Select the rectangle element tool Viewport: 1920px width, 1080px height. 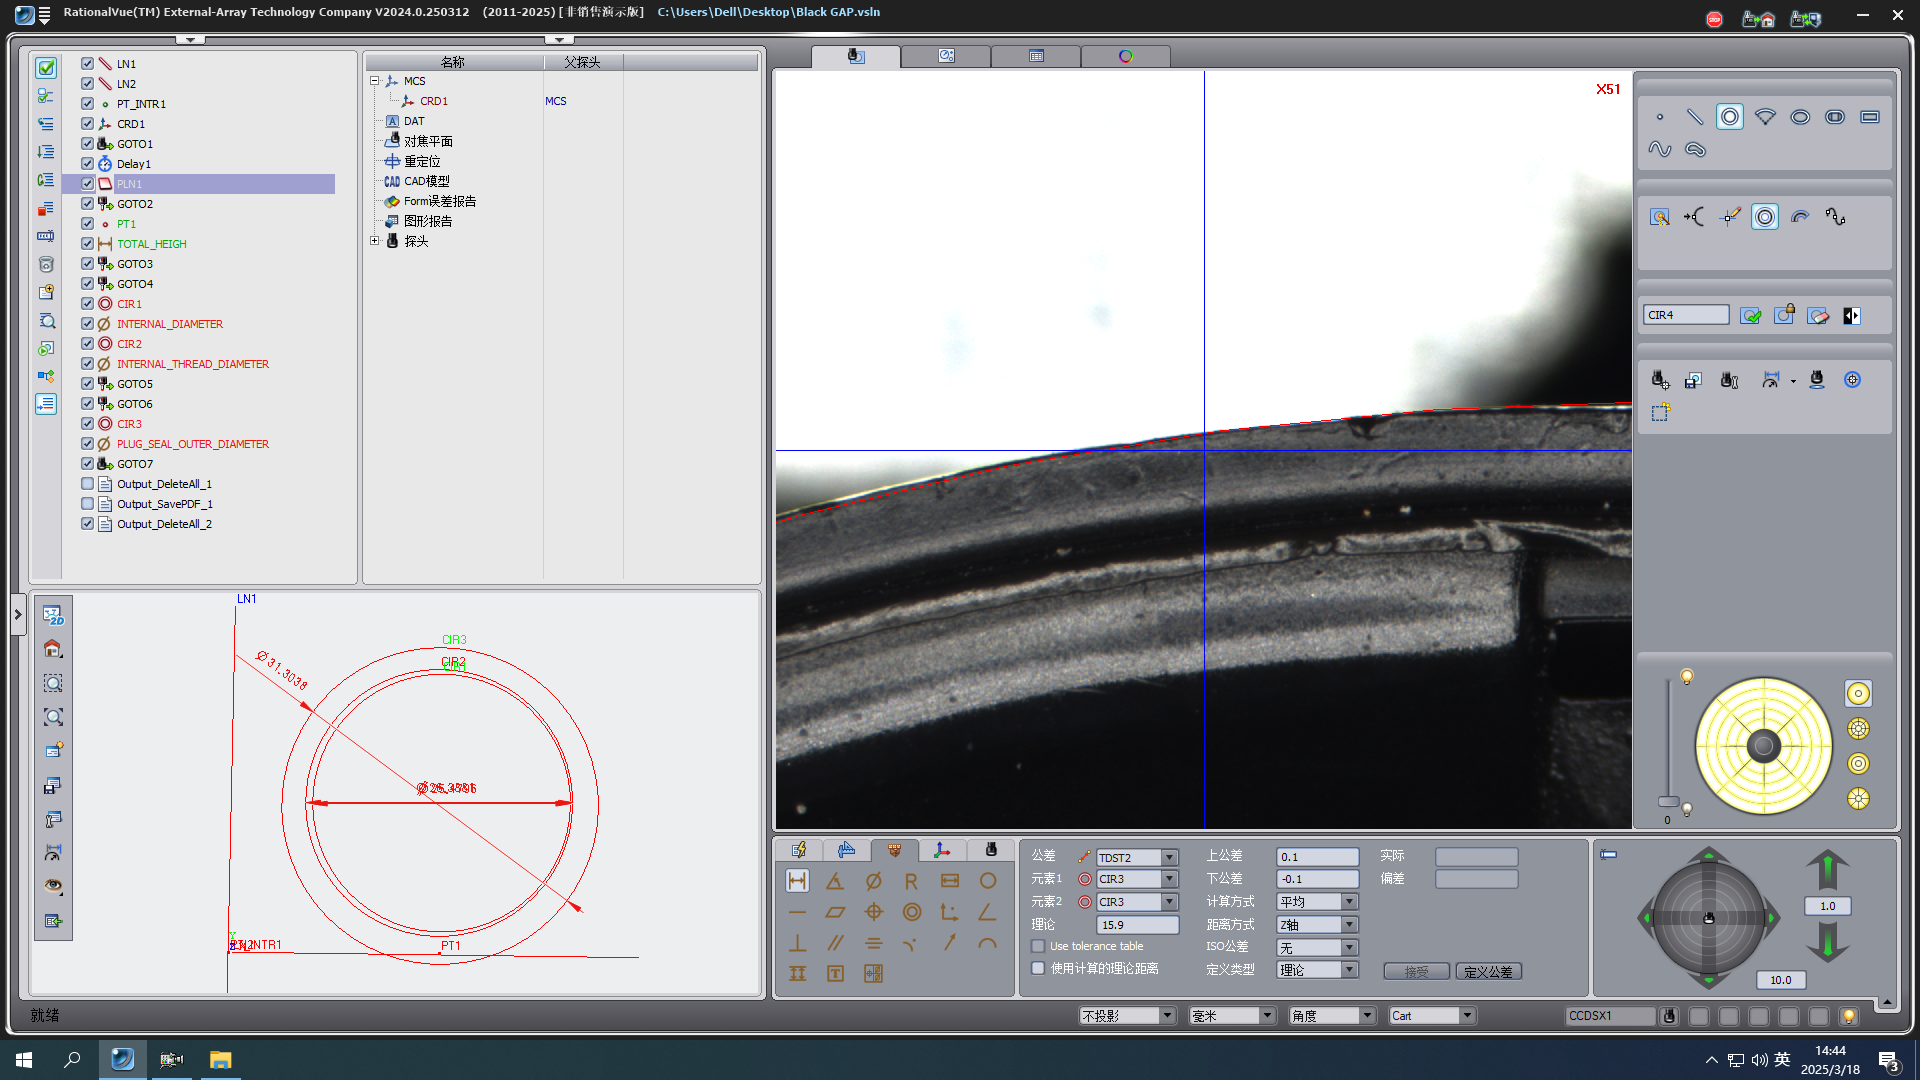[x=1870, y=117]
